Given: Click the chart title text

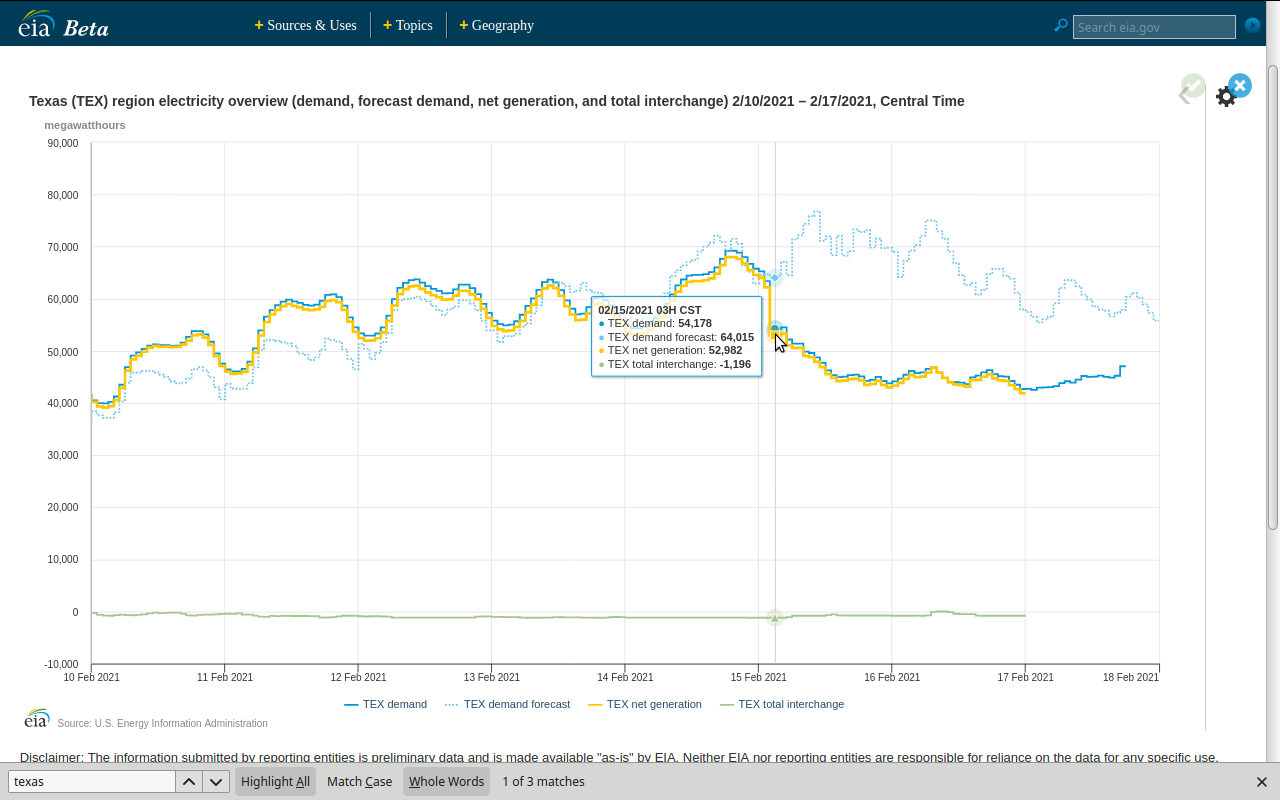Looking at the screenshot, I should coord(496,101).
